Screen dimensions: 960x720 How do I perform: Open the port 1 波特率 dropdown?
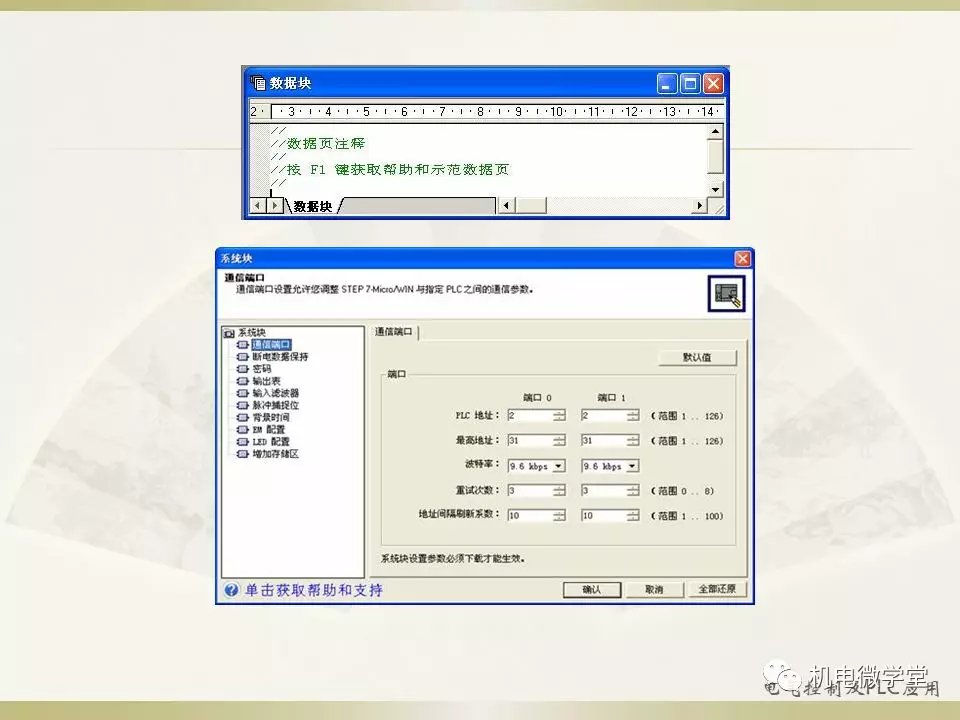632,466
